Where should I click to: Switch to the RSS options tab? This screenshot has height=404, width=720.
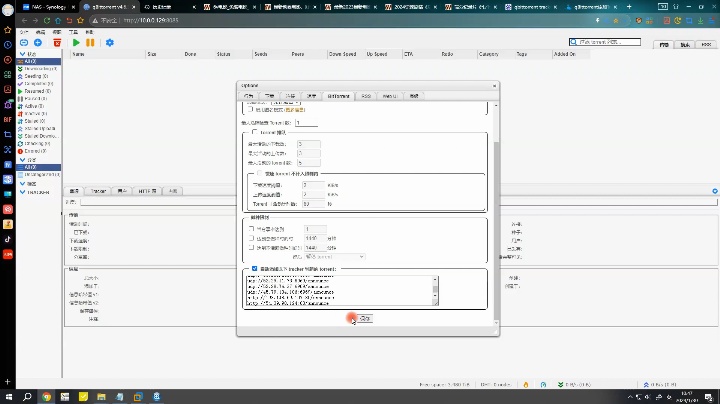(x=366, y=96)
